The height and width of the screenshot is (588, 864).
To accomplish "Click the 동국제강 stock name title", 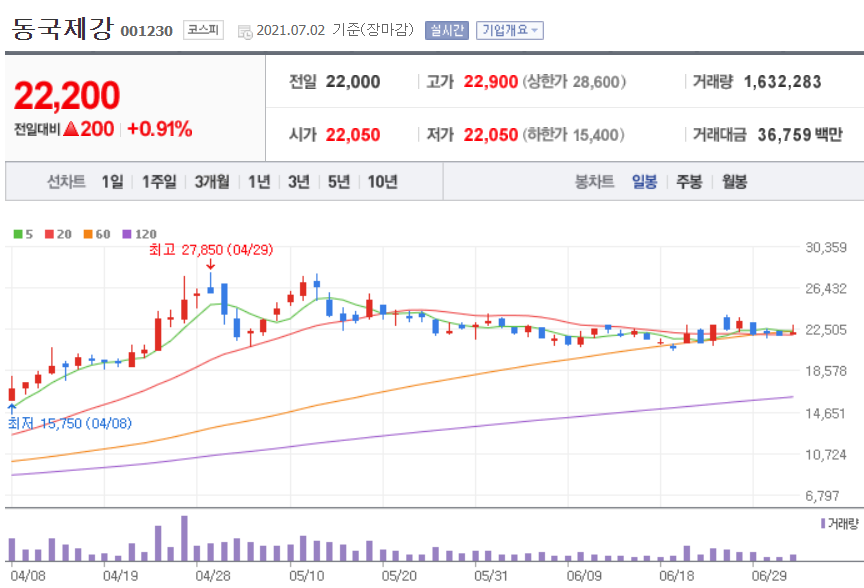I will pyautogui.click(x=62, y=29).
